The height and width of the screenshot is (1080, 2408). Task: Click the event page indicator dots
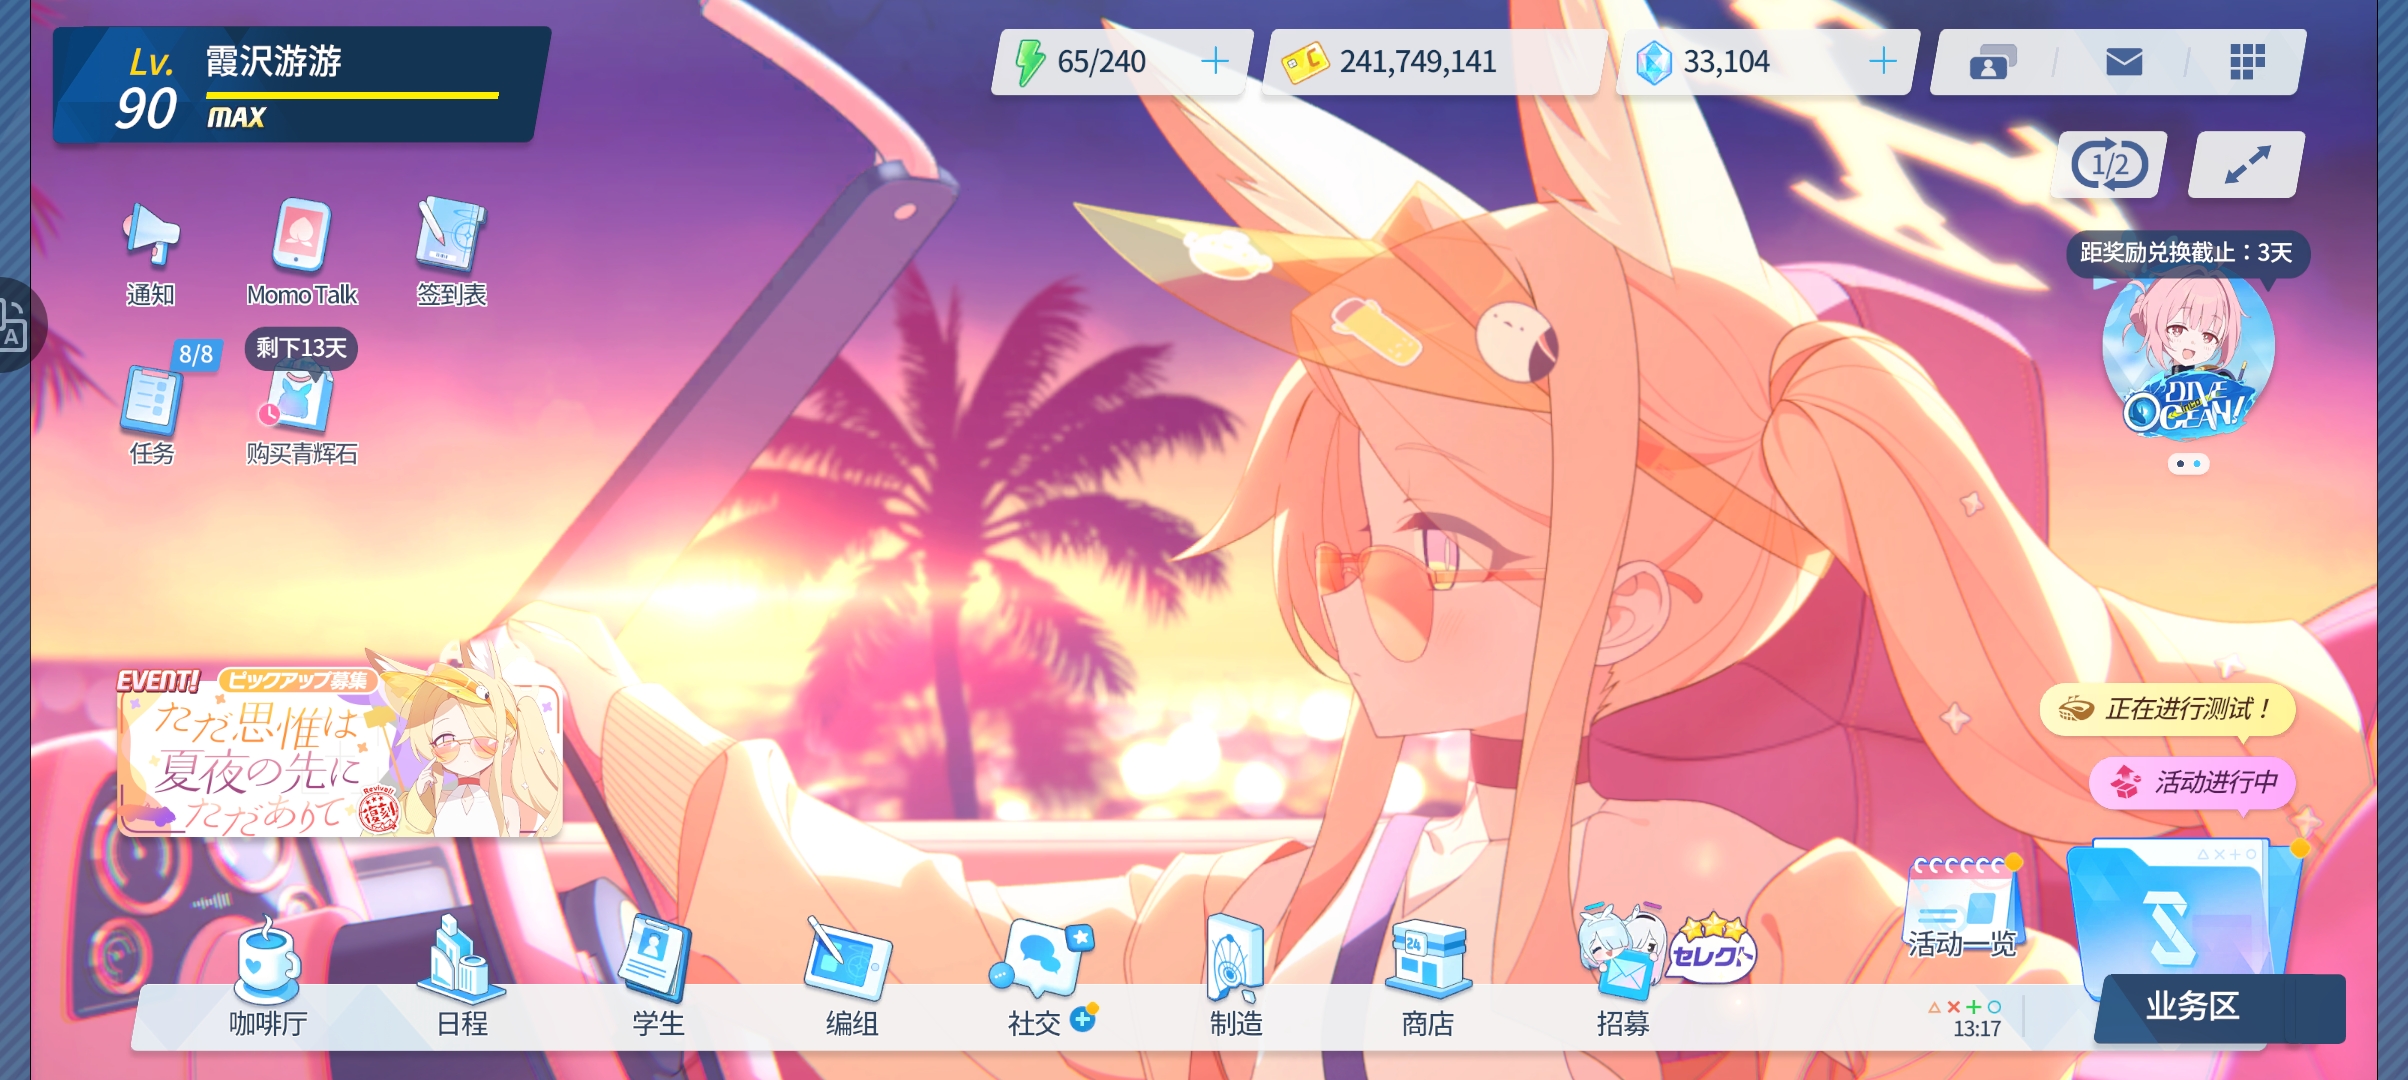tap(2188, 464)
